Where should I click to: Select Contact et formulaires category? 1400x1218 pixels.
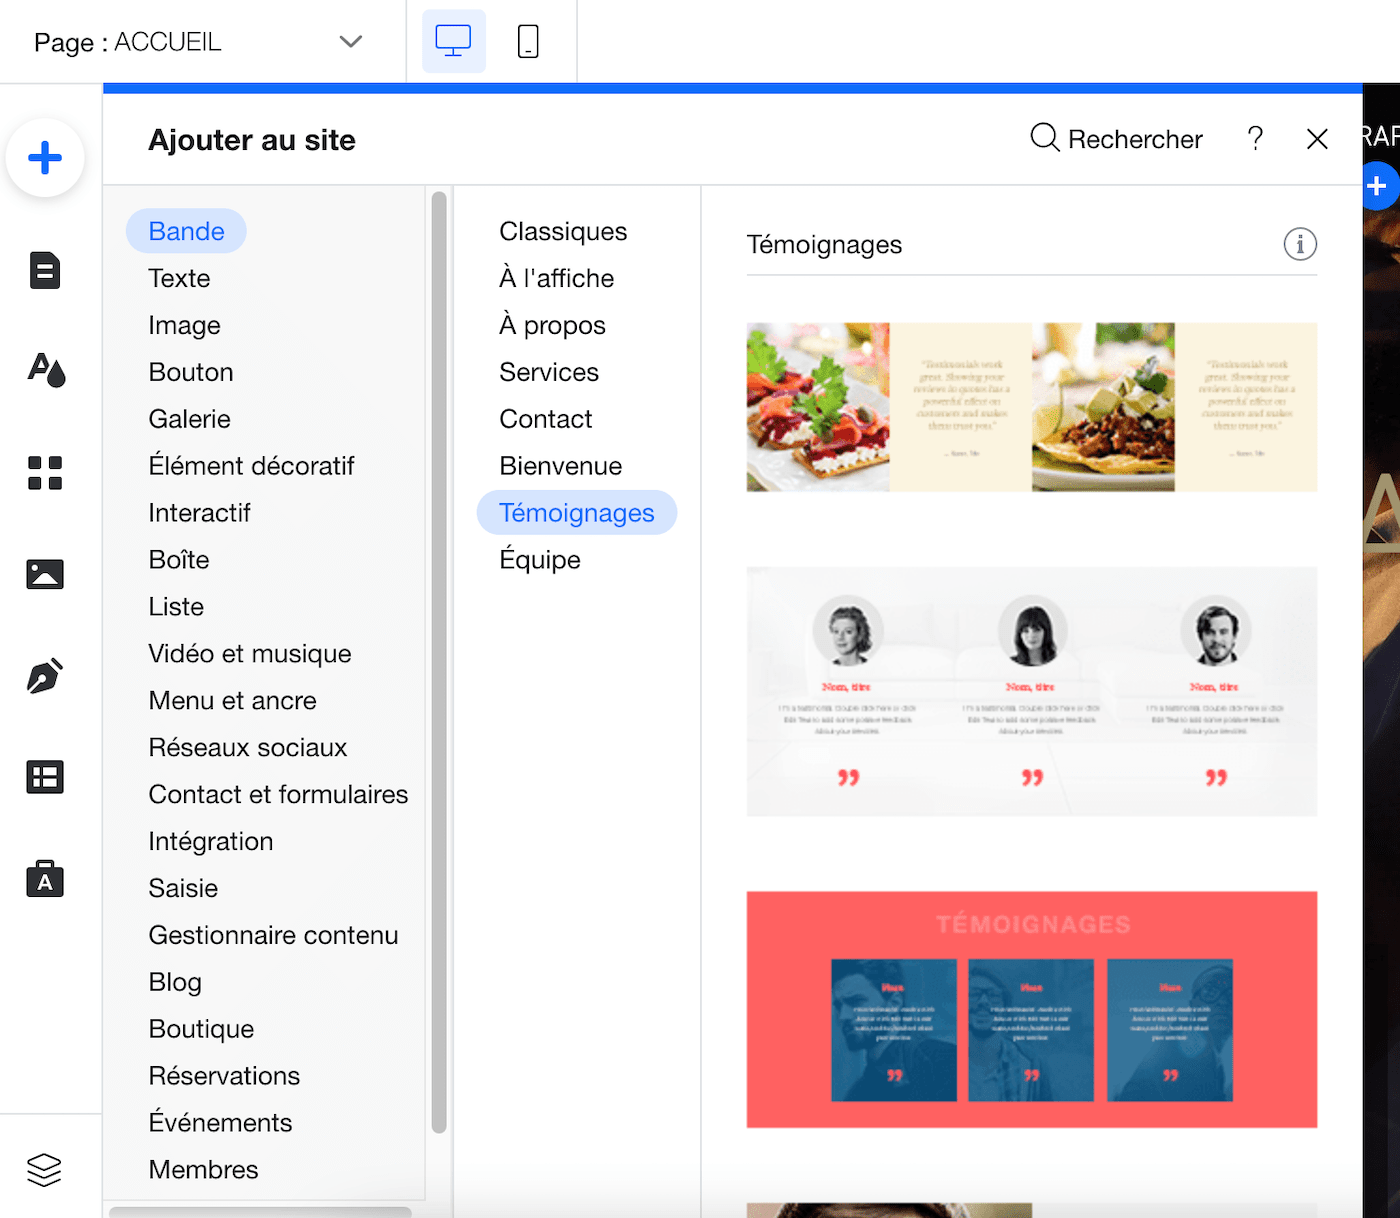pos(278,795)
